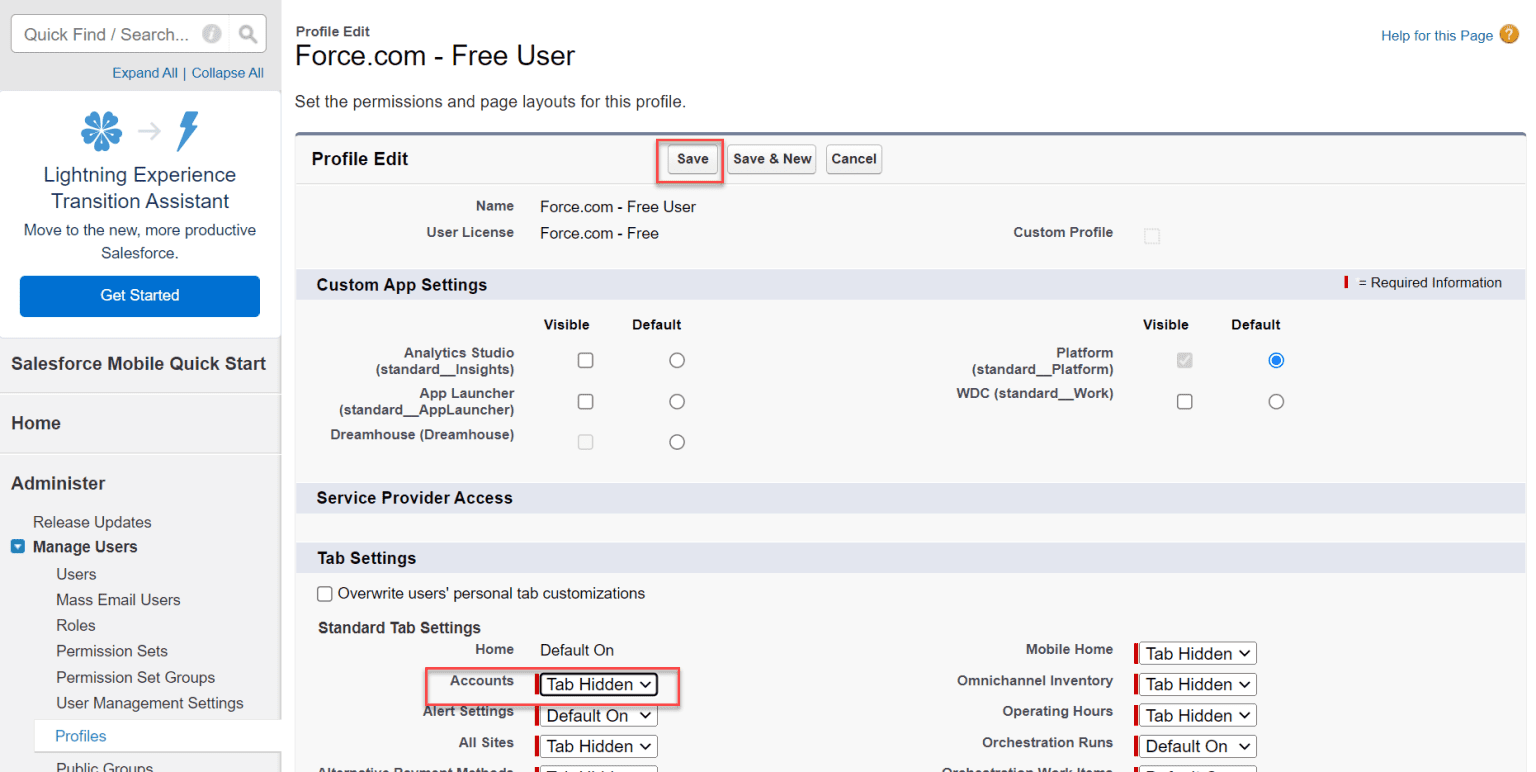Viewport: 1536px width, 772px height.
Task: Click the Cancel button
Action: pyautogui.click(x=854, y=159)
